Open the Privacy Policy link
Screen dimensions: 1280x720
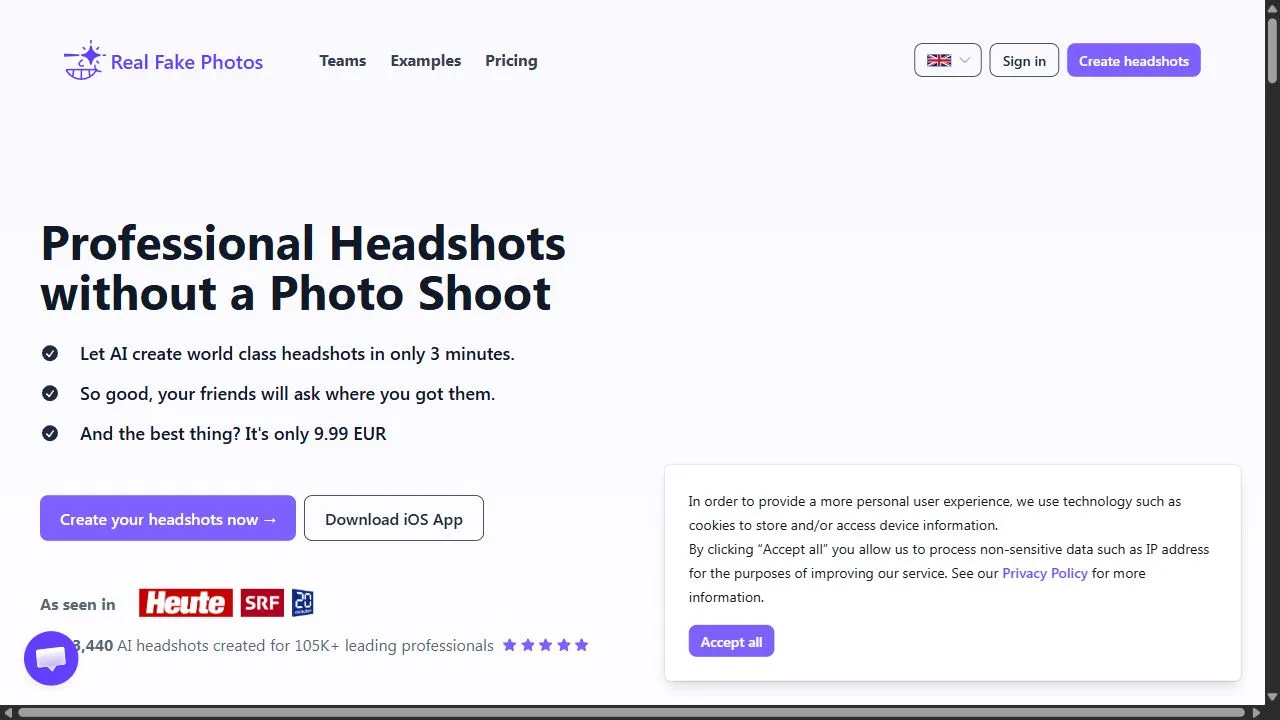[x=1045, y=573]
